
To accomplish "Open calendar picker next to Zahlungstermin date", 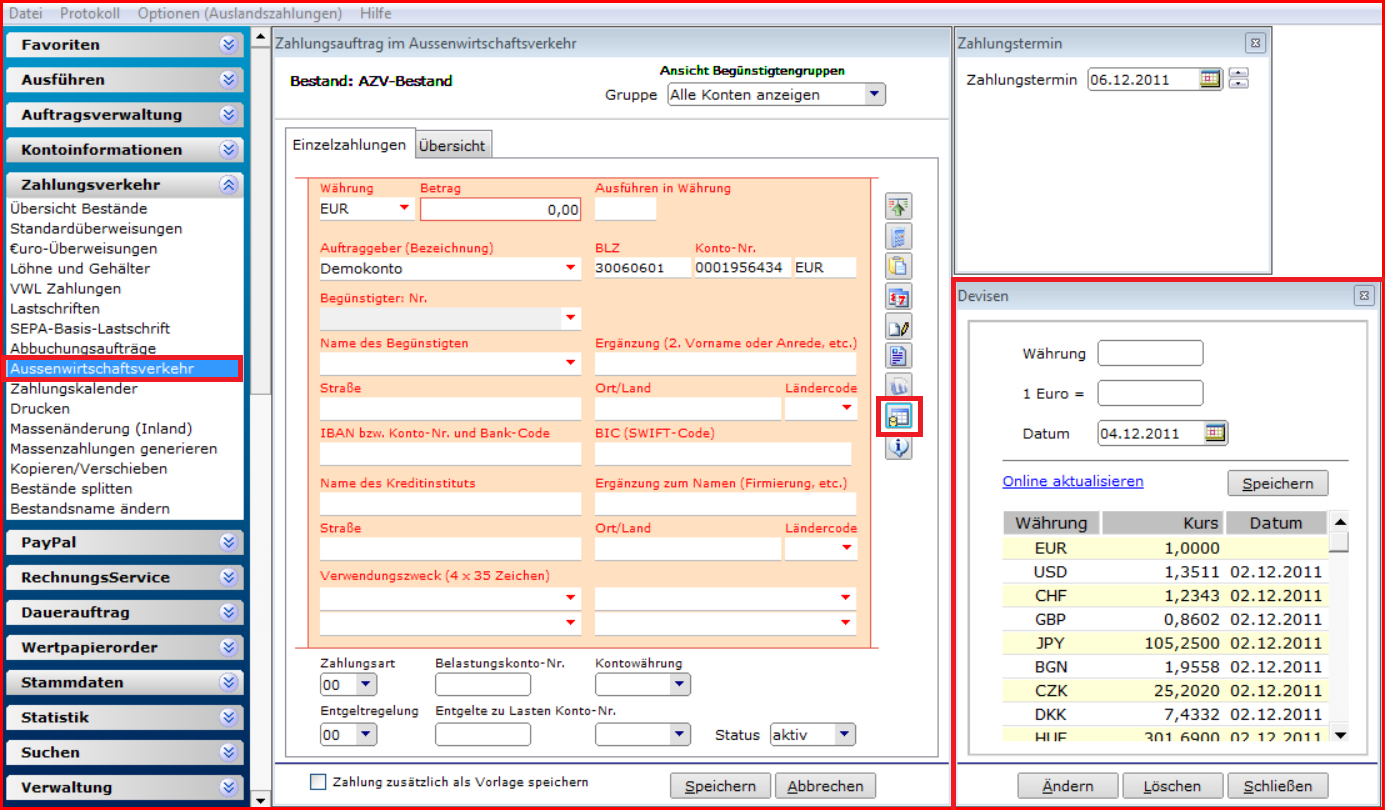I will click(1210, 79).
